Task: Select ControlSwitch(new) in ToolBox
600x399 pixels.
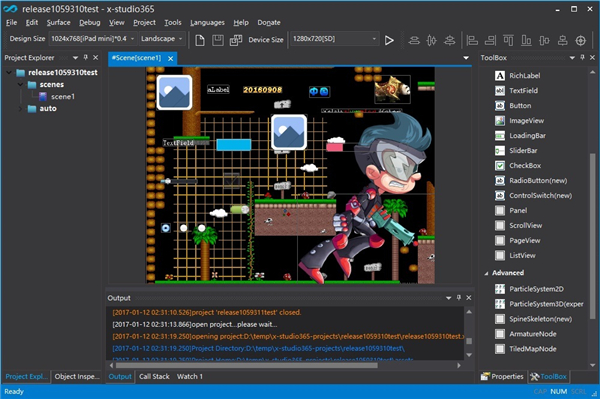Action: pos(533,195)
